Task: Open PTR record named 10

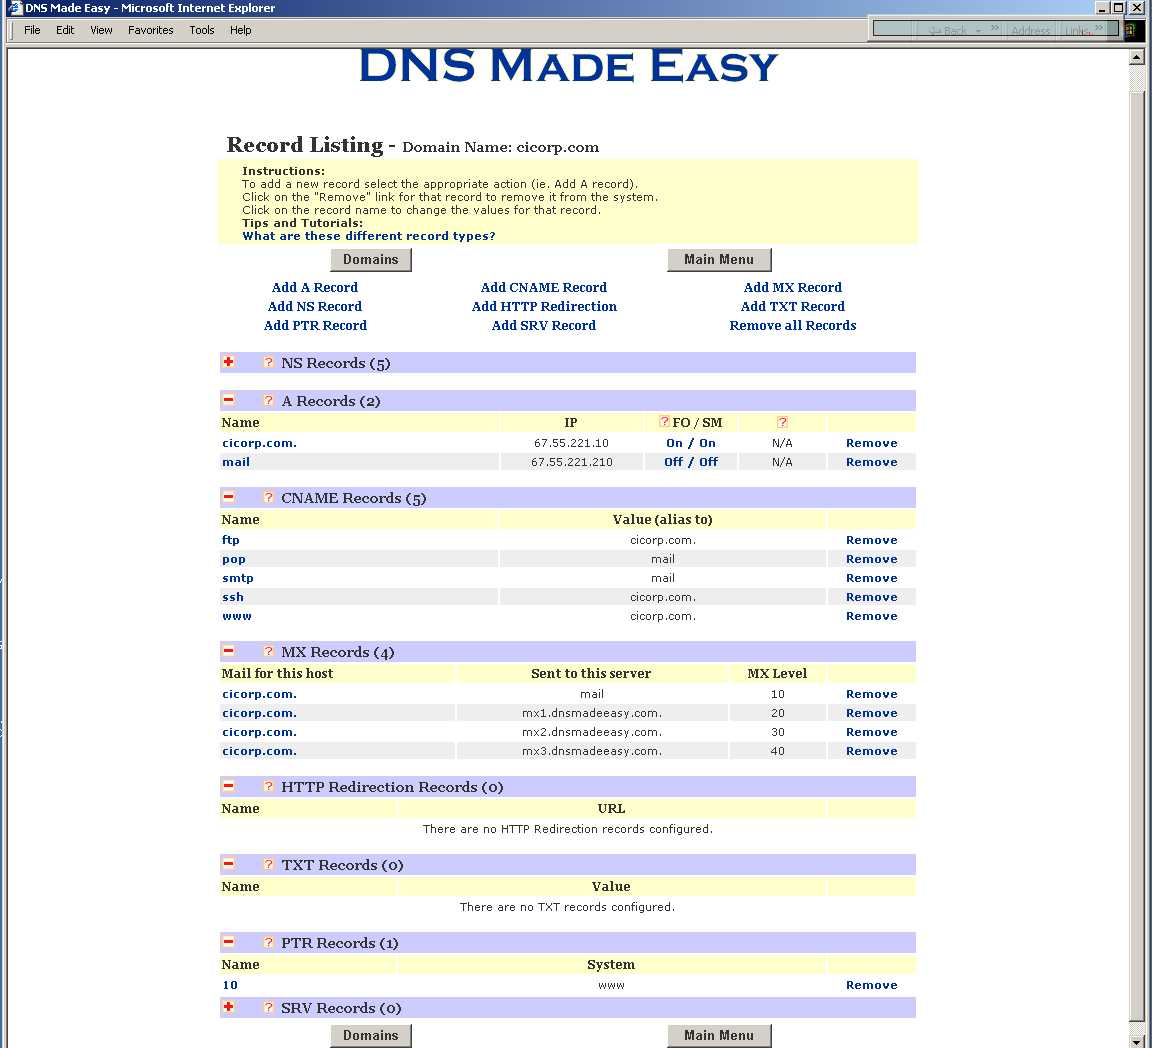Action: [x=230, y=986]
